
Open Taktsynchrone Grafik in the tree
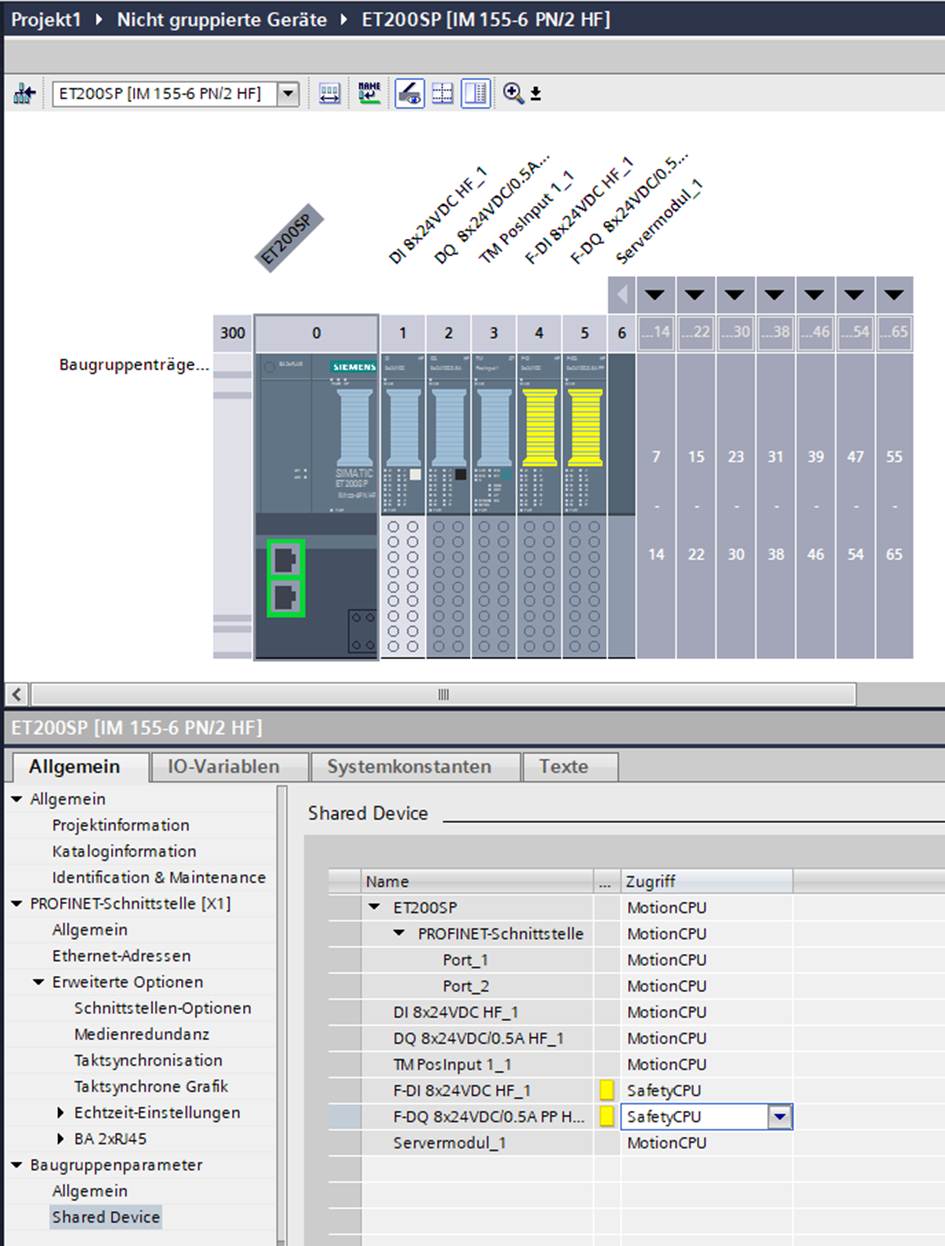click(151, 1086)
